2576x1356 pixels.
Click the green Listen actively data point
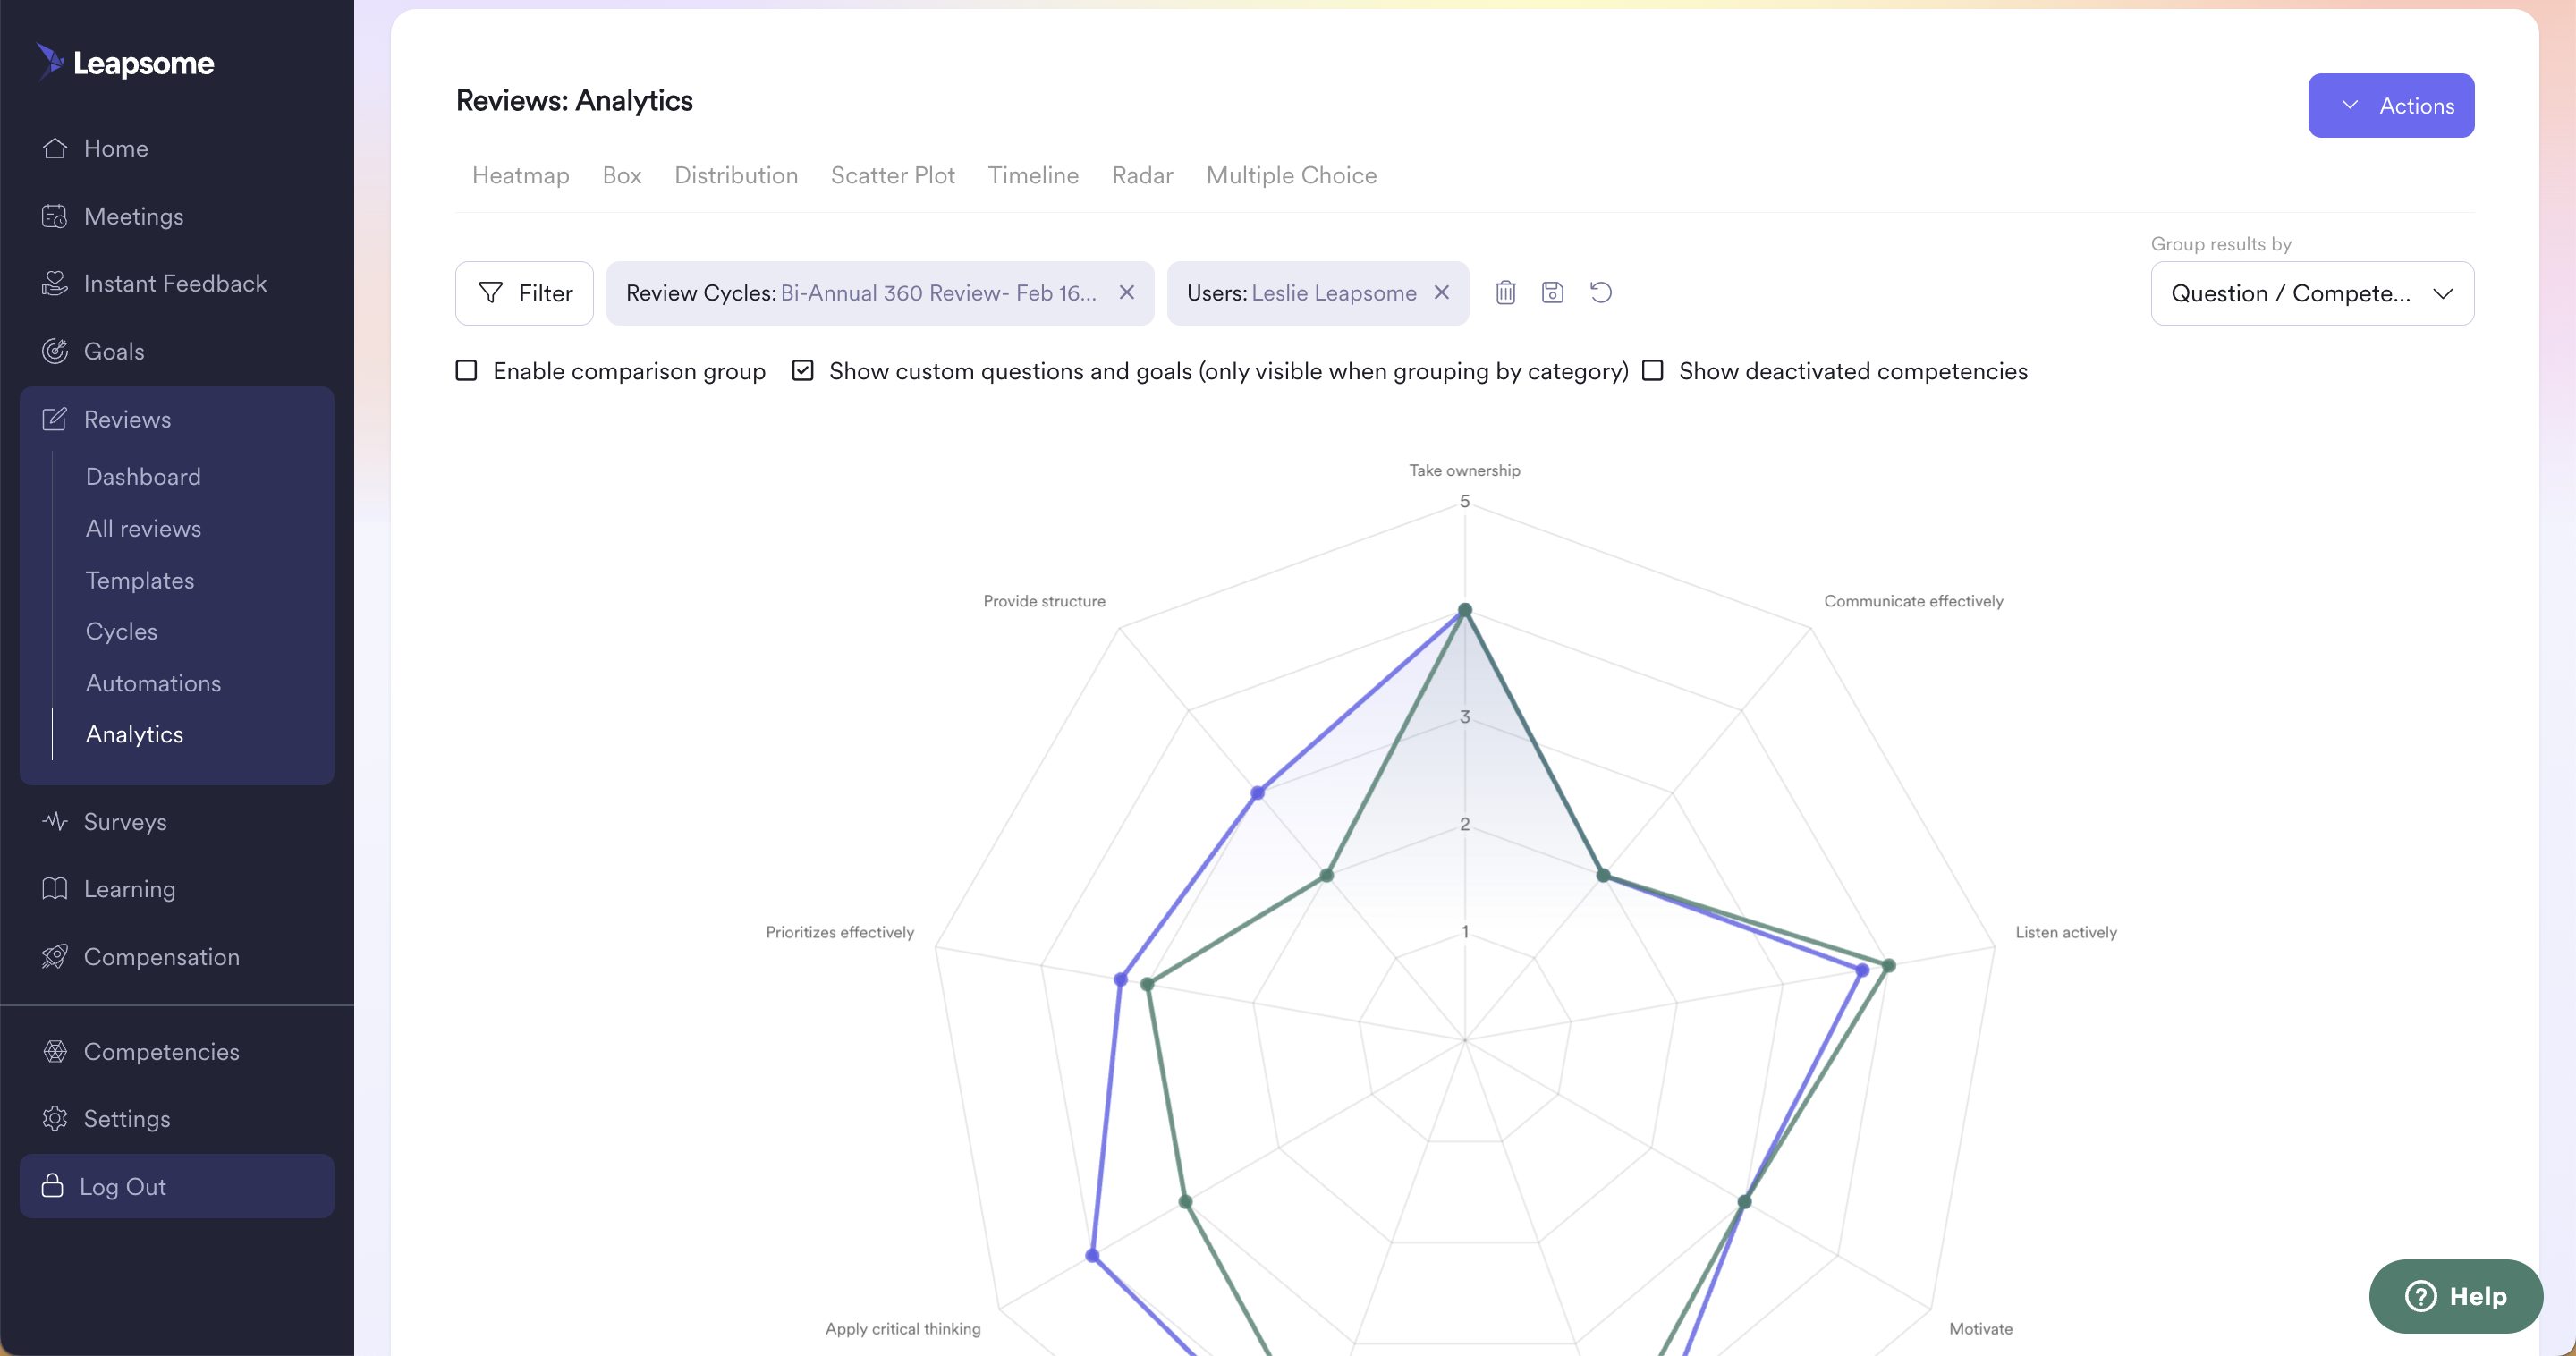coord(1888,965)
